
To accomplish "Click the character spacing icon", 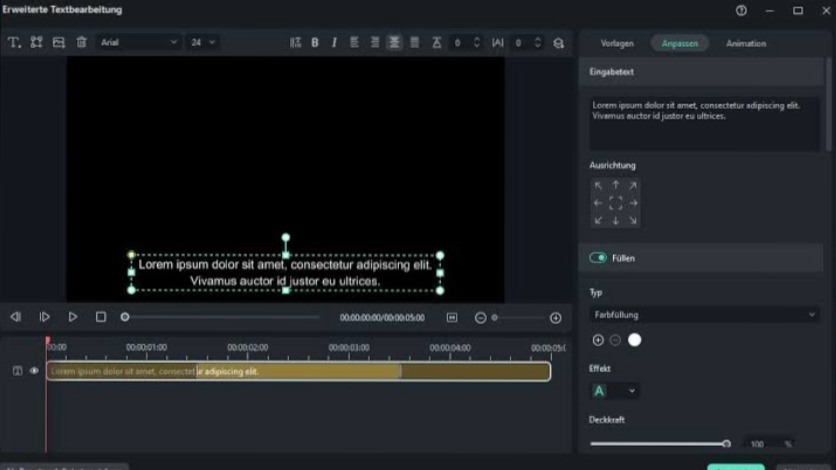I will 497,43.
